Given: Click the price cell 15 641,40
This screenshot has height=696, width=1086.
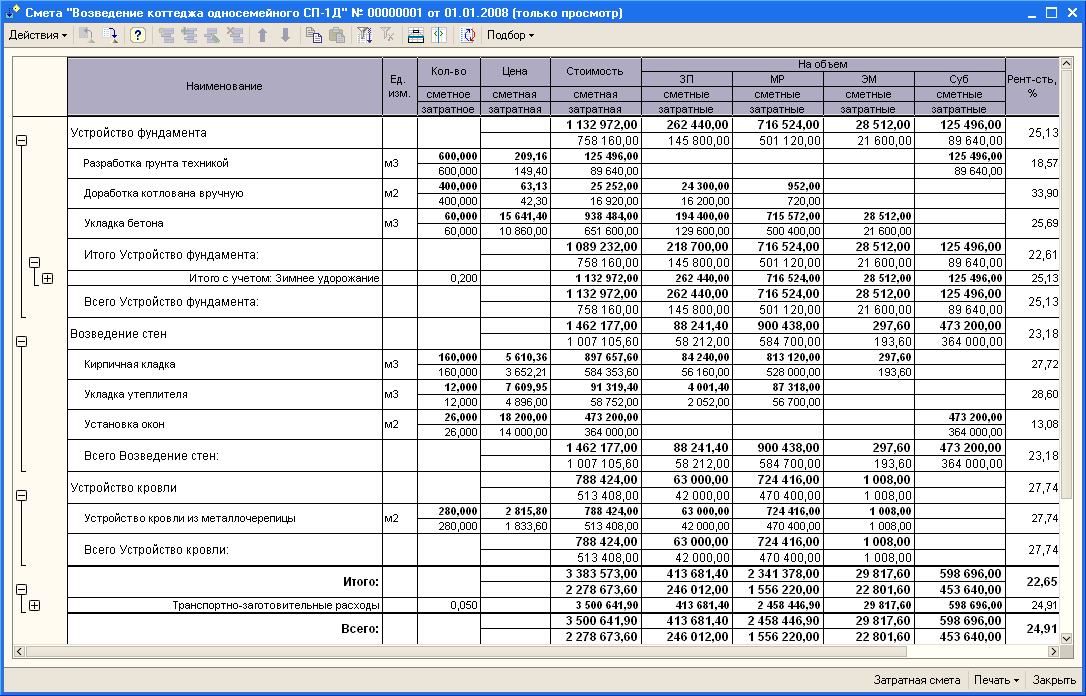Looking at the screenshot, I should coord(515,217).
